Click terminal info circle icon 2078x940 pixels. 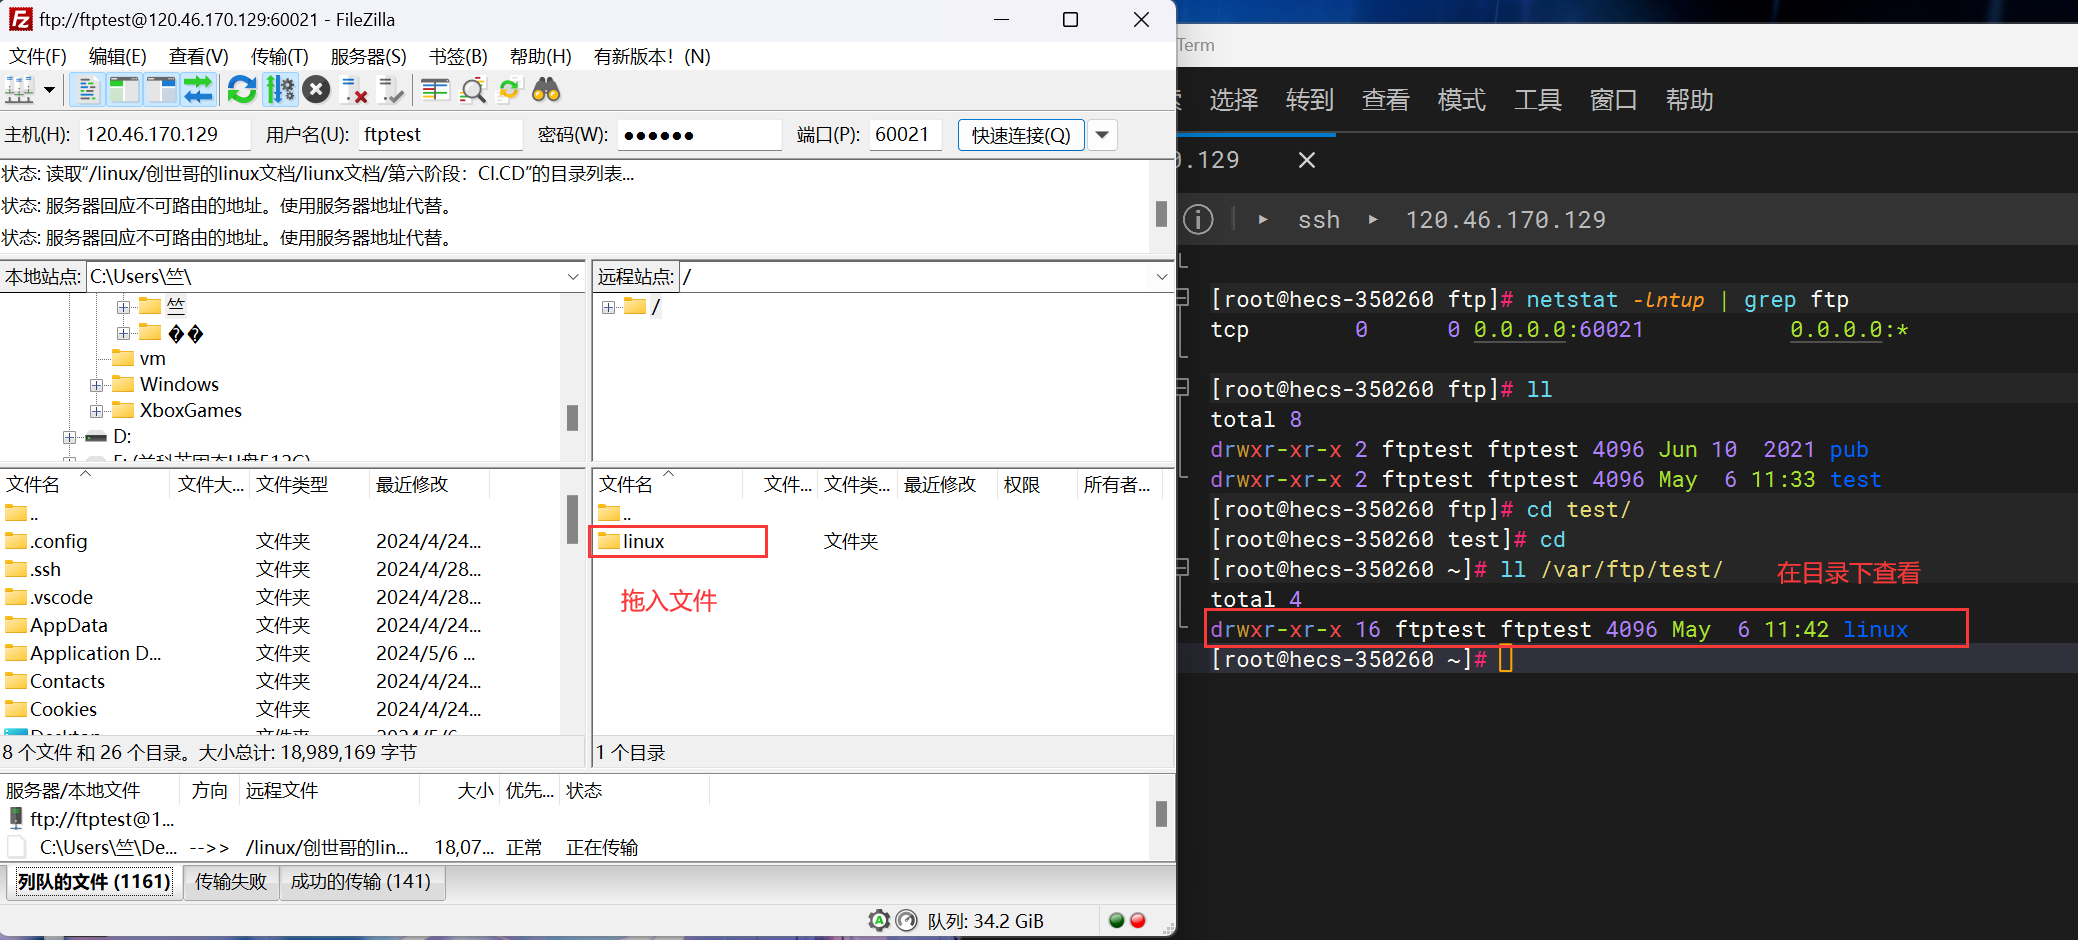tap(1198, 219)
